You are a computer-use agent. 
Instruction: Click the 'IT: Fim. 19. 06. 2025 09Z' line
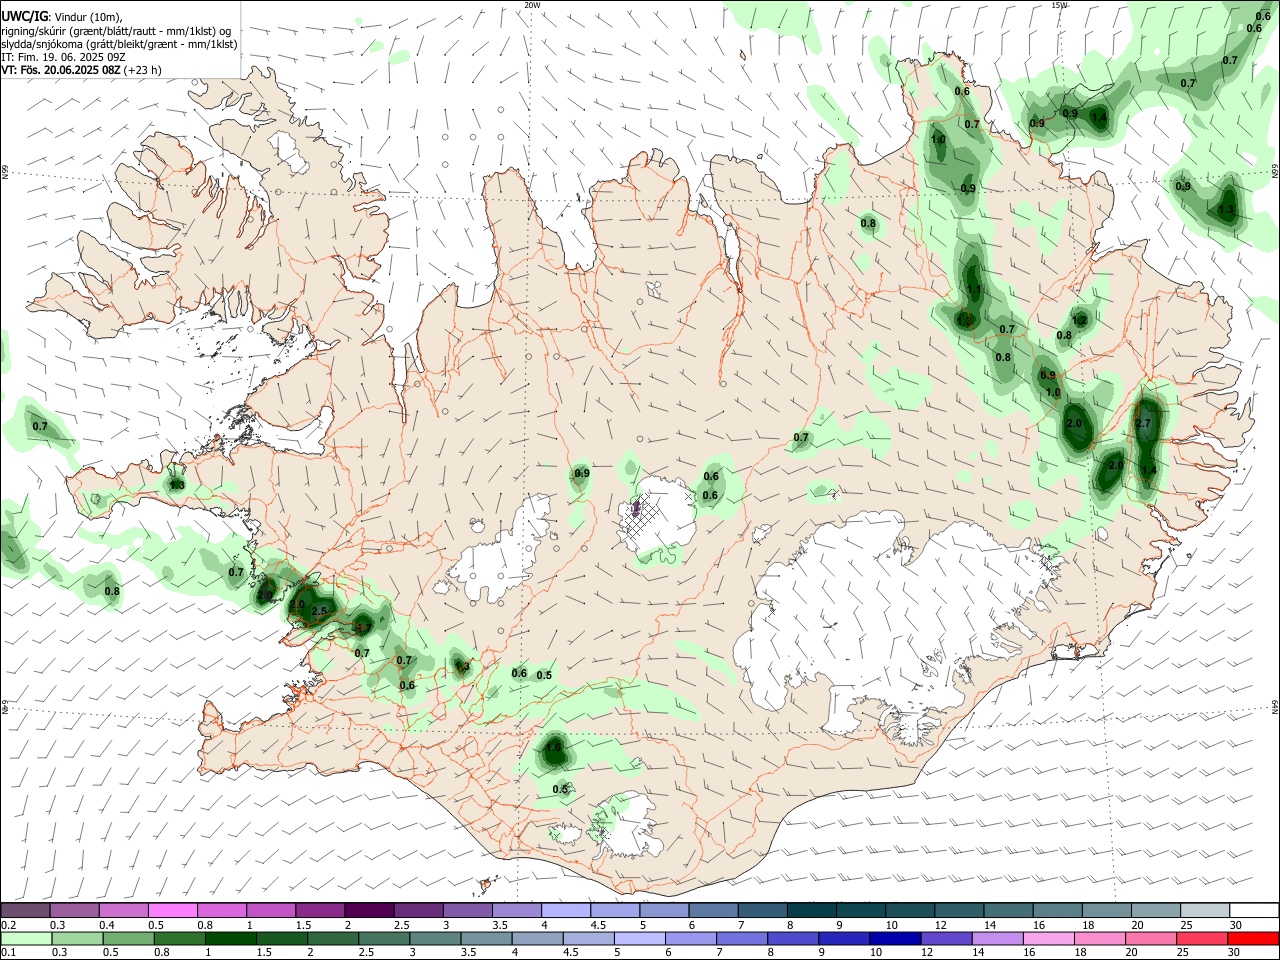point(63,57)
